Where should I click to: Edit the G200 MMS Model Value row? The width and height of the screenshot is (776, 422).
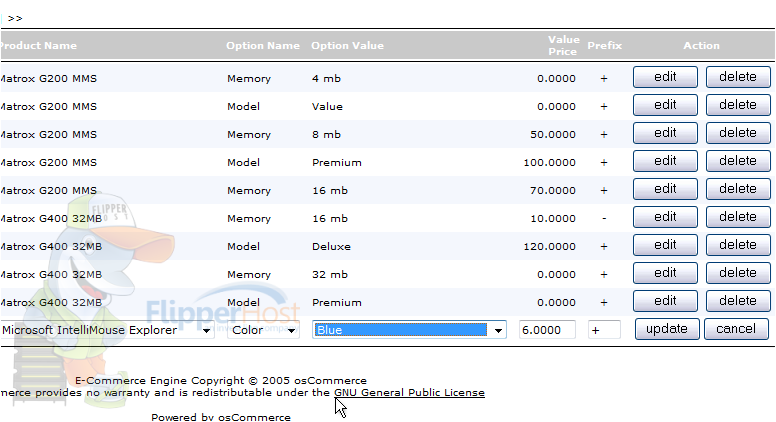665,105
